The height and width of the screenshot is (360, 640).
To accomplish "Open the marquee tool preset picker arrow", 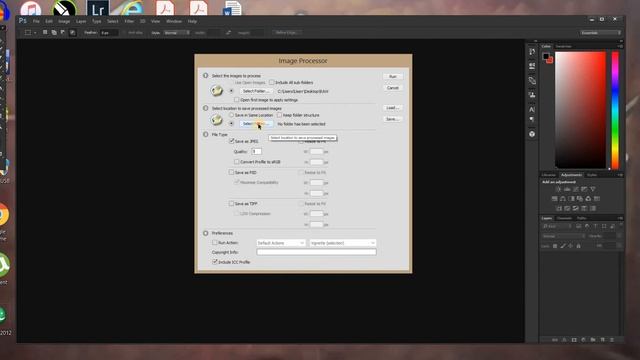I will (x=36, y=33).
